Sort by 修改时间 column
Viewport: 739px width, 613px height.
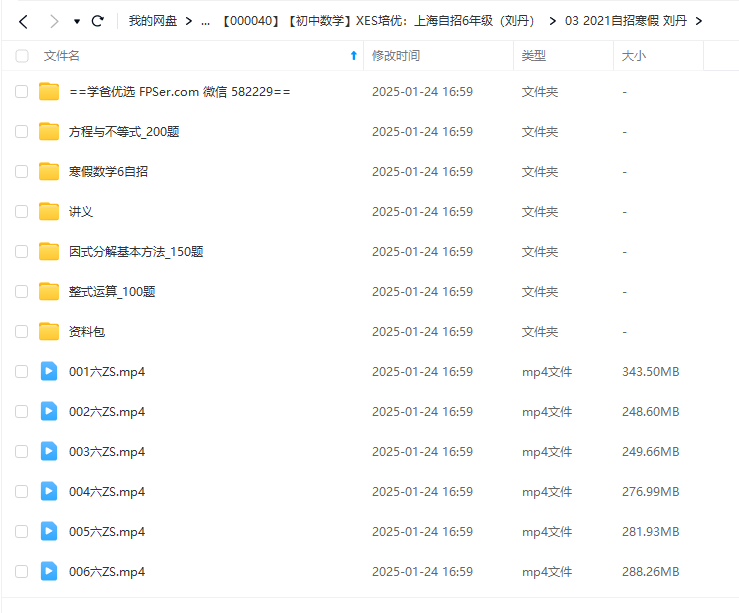pos(396,56)
